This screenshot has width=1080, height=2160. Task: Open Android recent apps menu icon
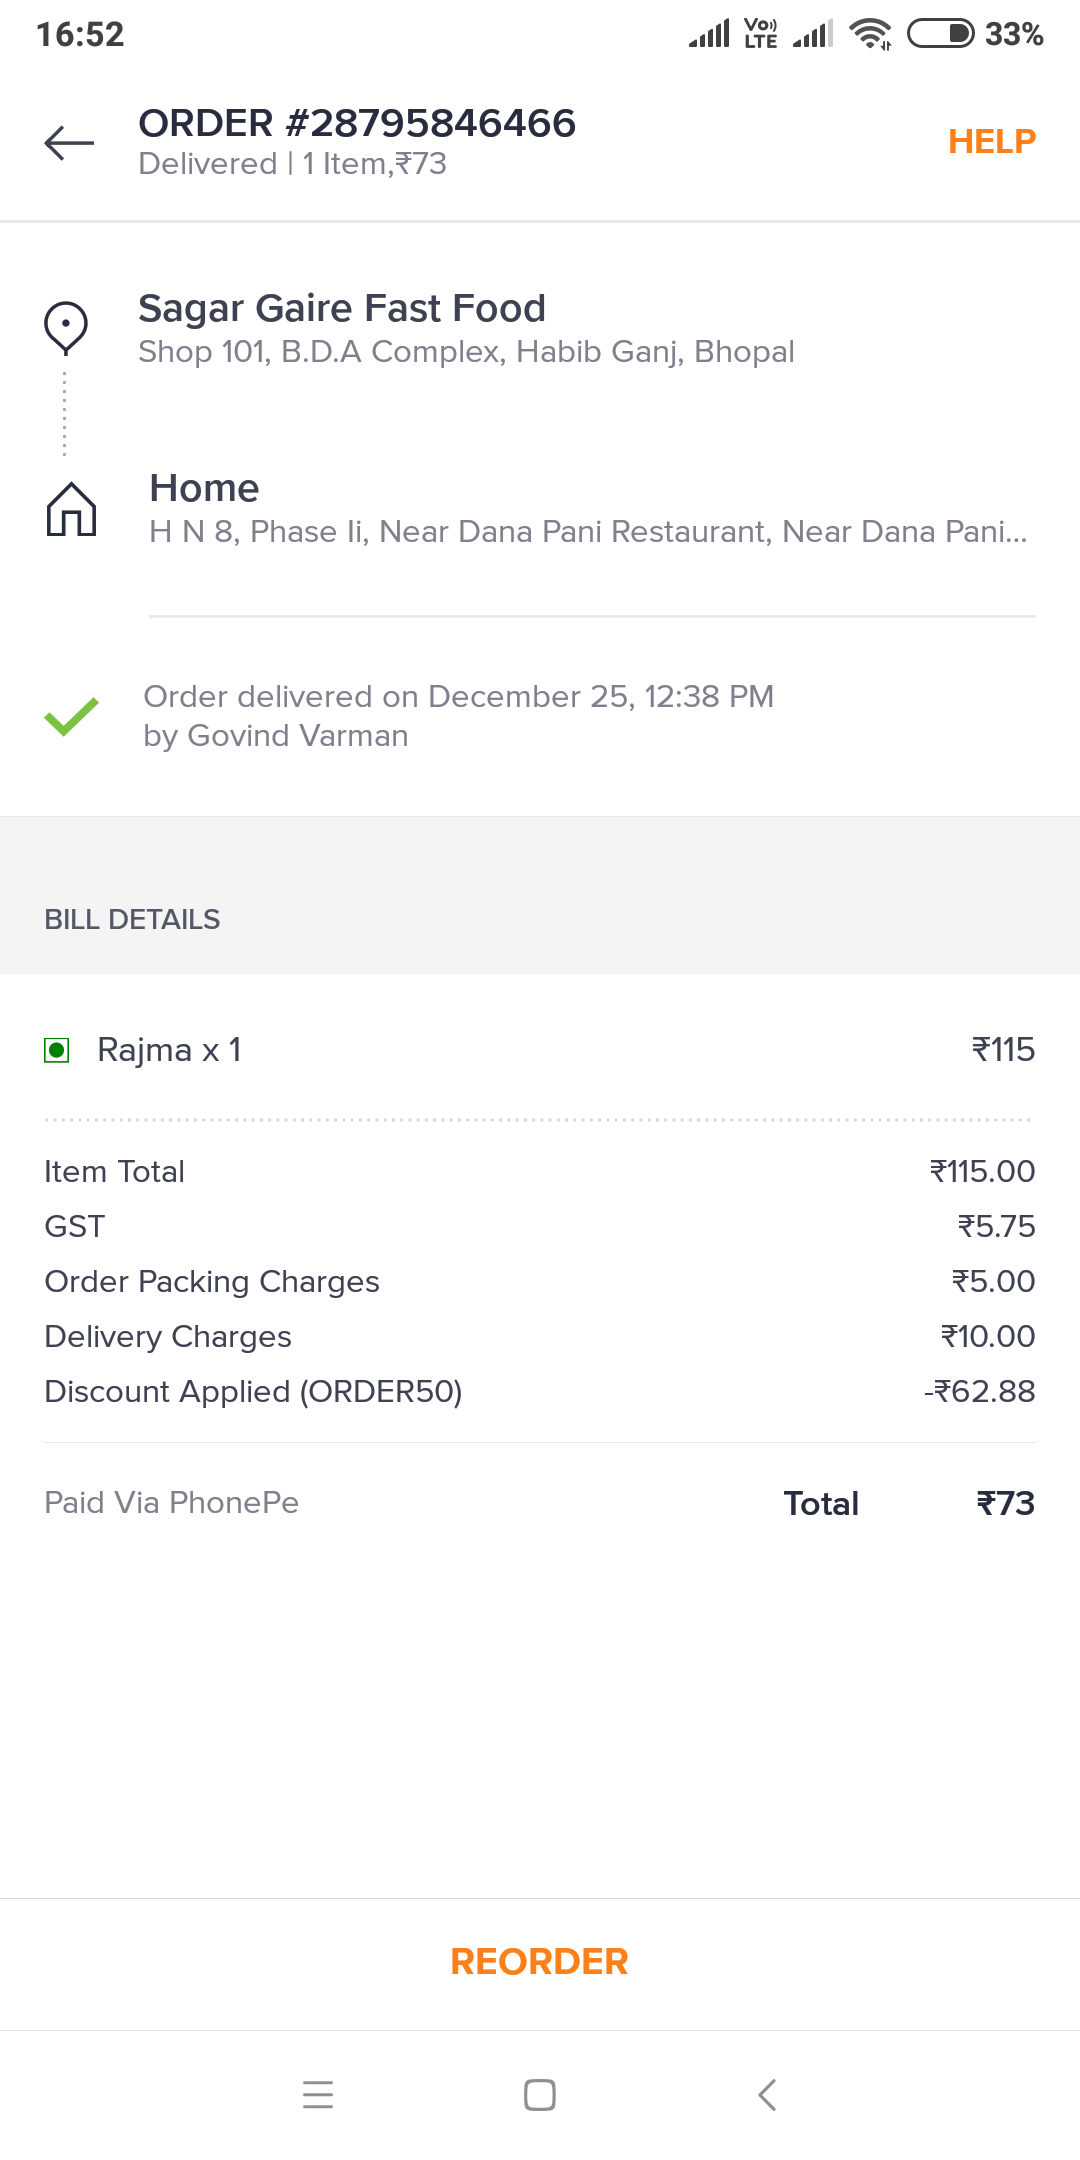coord(318,2094)
